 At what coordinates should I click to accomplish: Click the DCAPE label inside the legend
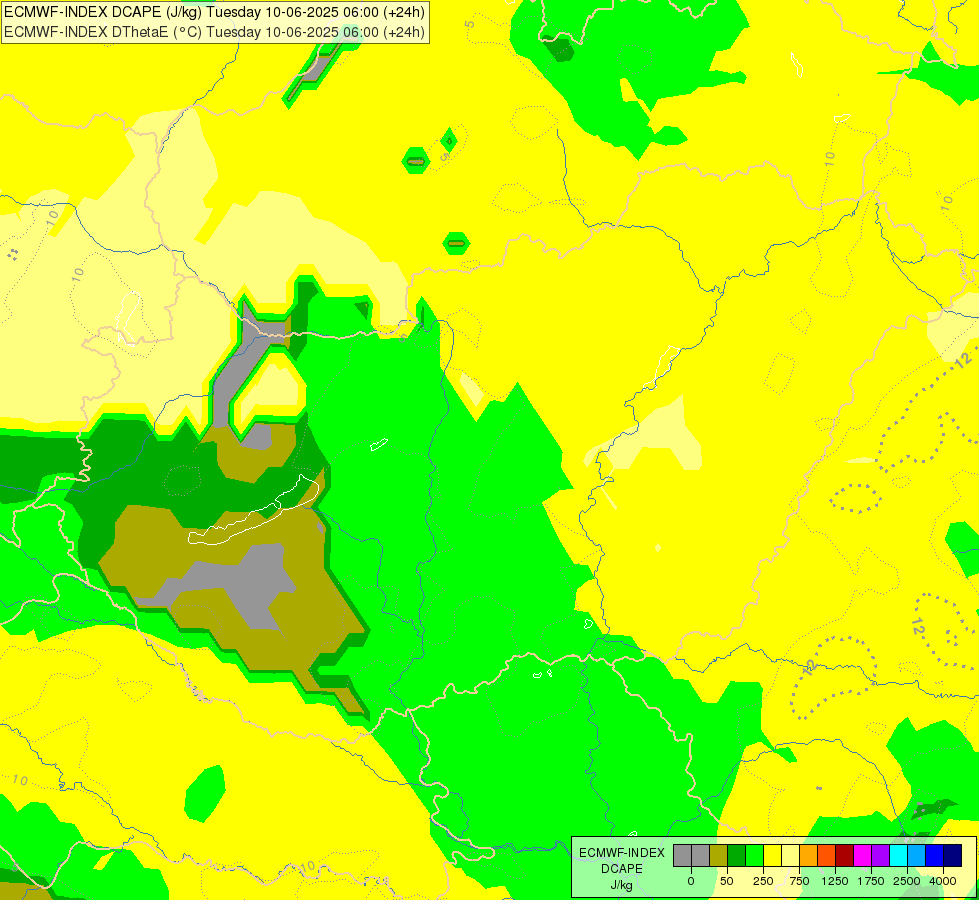point(622,869)
